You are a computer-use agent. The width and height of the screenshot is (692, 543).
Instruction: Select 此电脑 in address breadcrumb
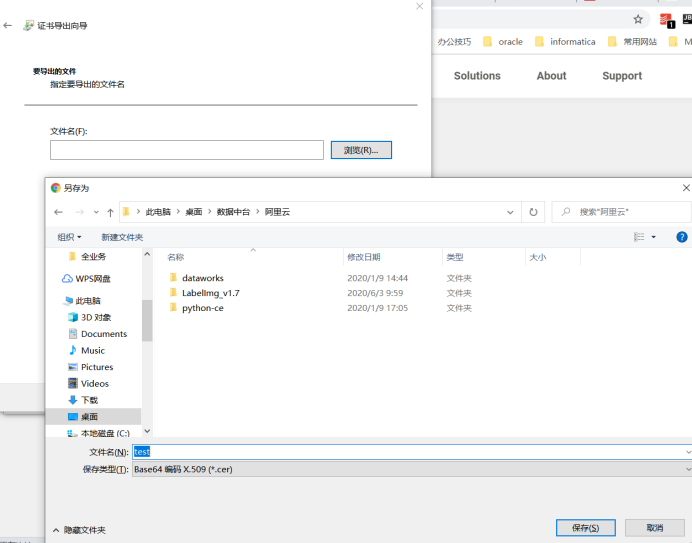pos(158,212)
